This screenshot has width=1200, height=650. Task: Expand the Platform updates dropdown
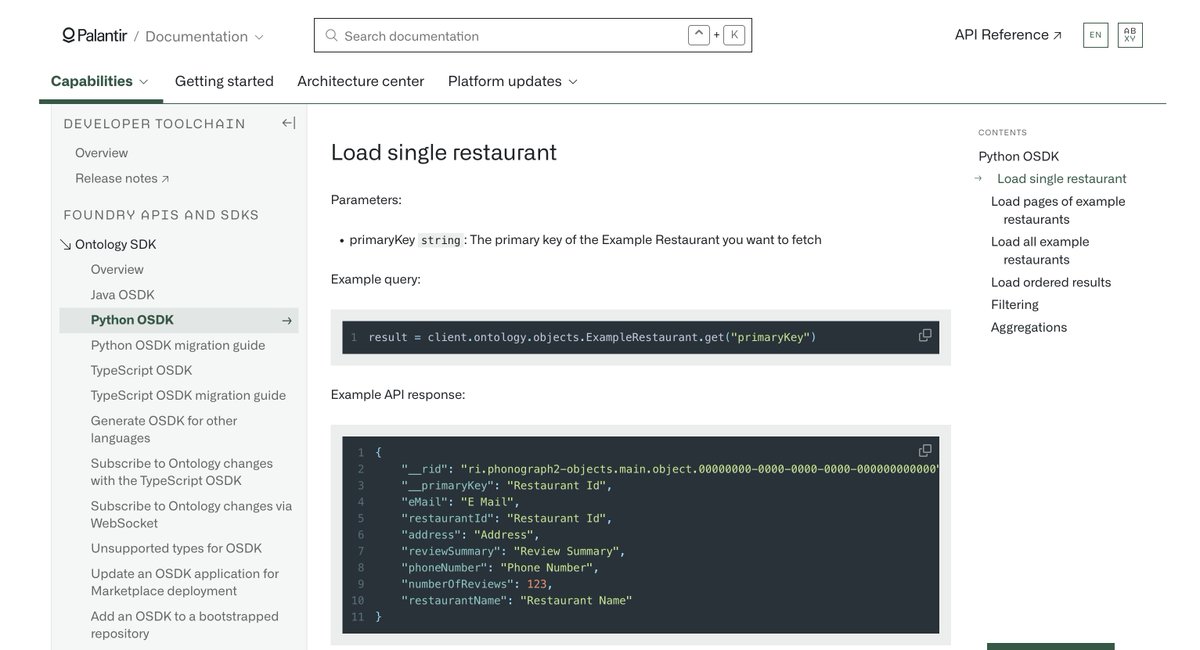coord(513,81)
